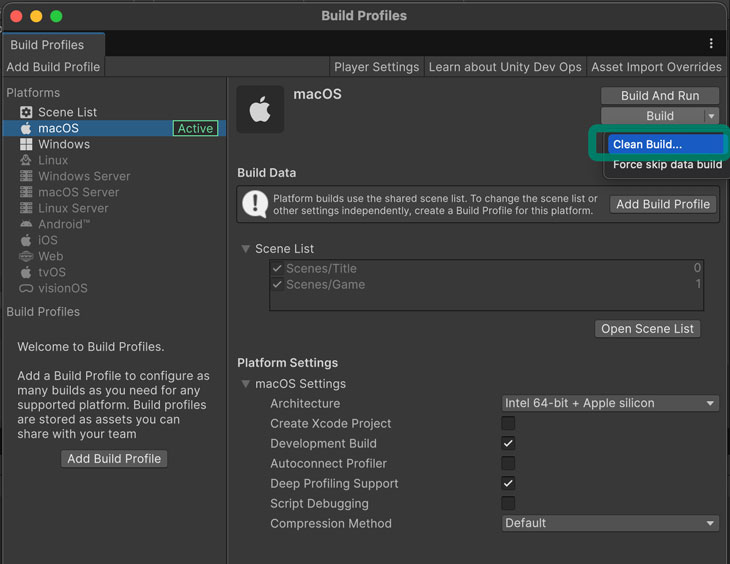The image size is (730, 564).
Task: Open the Build button dropdown arrow
Action: tap(711, 116)
